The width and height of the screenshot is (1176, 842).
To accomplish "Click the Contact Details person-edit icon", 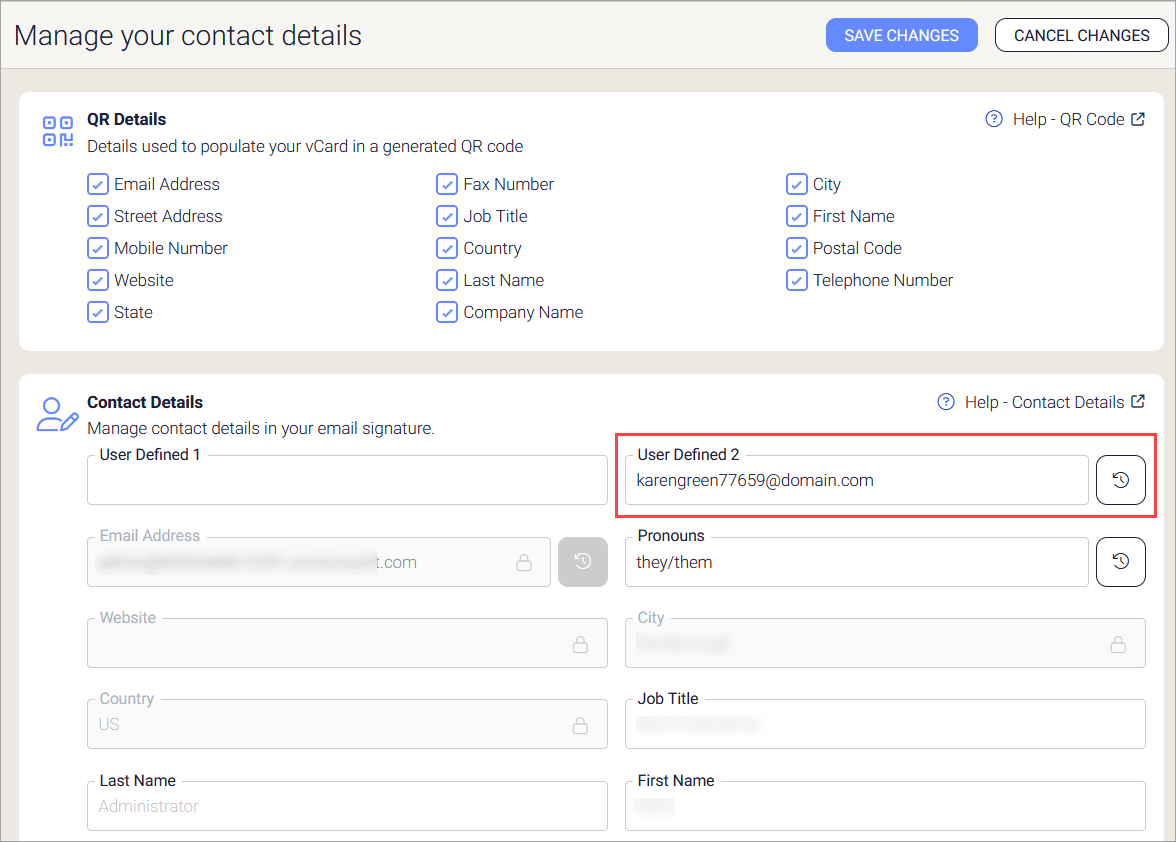I will (x=57, y=414).
